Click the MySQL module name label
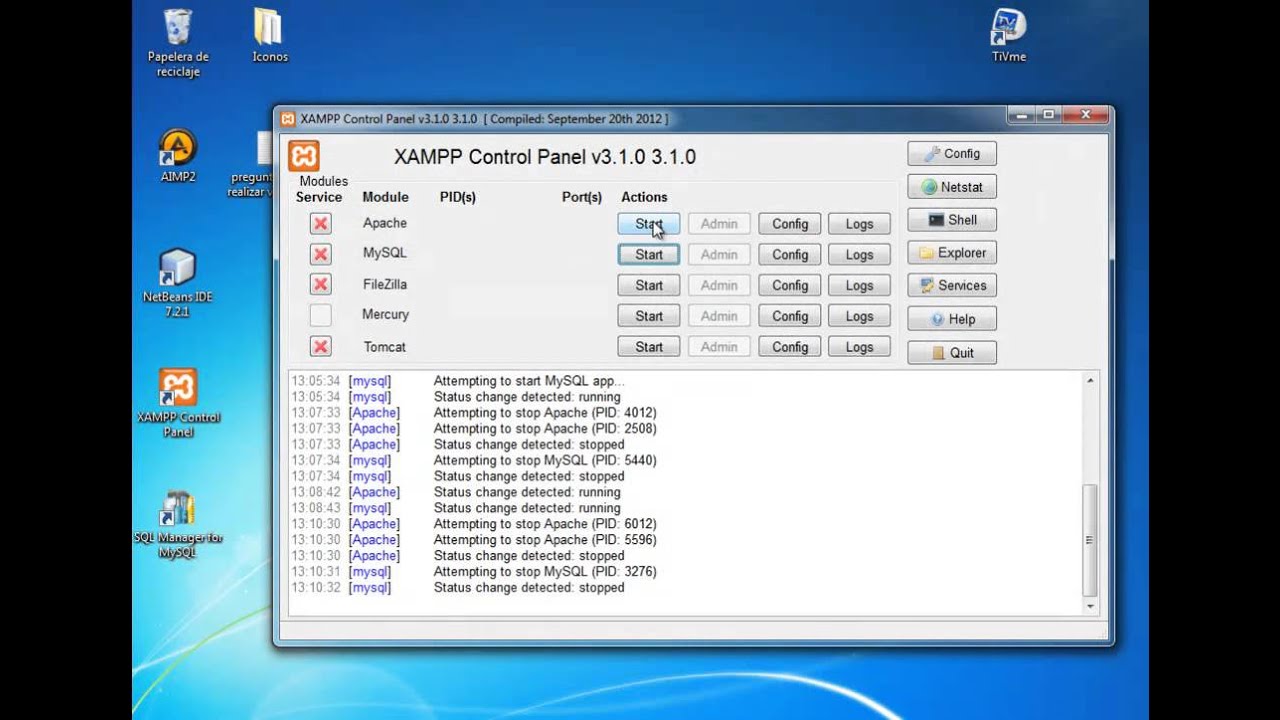 pyautogui.click(x=385, y=253)
